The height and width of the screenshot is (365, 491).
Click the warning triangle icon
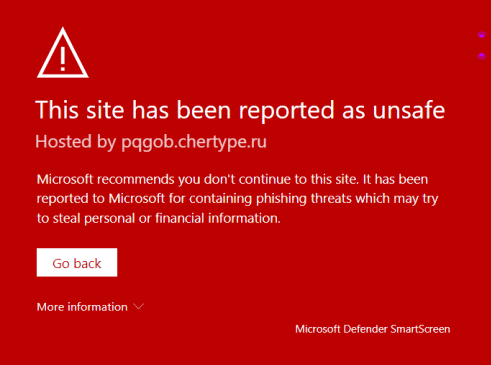[63, 53]
